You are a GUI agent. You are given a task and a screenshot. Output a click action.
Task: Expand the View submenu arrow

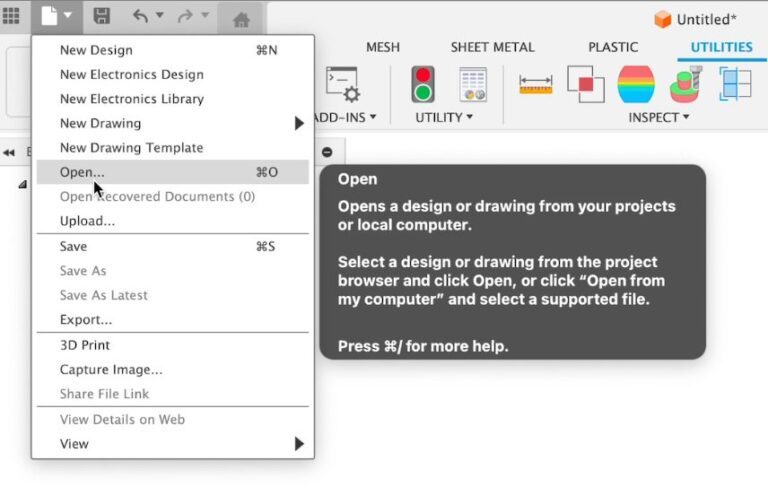(299, 444)
